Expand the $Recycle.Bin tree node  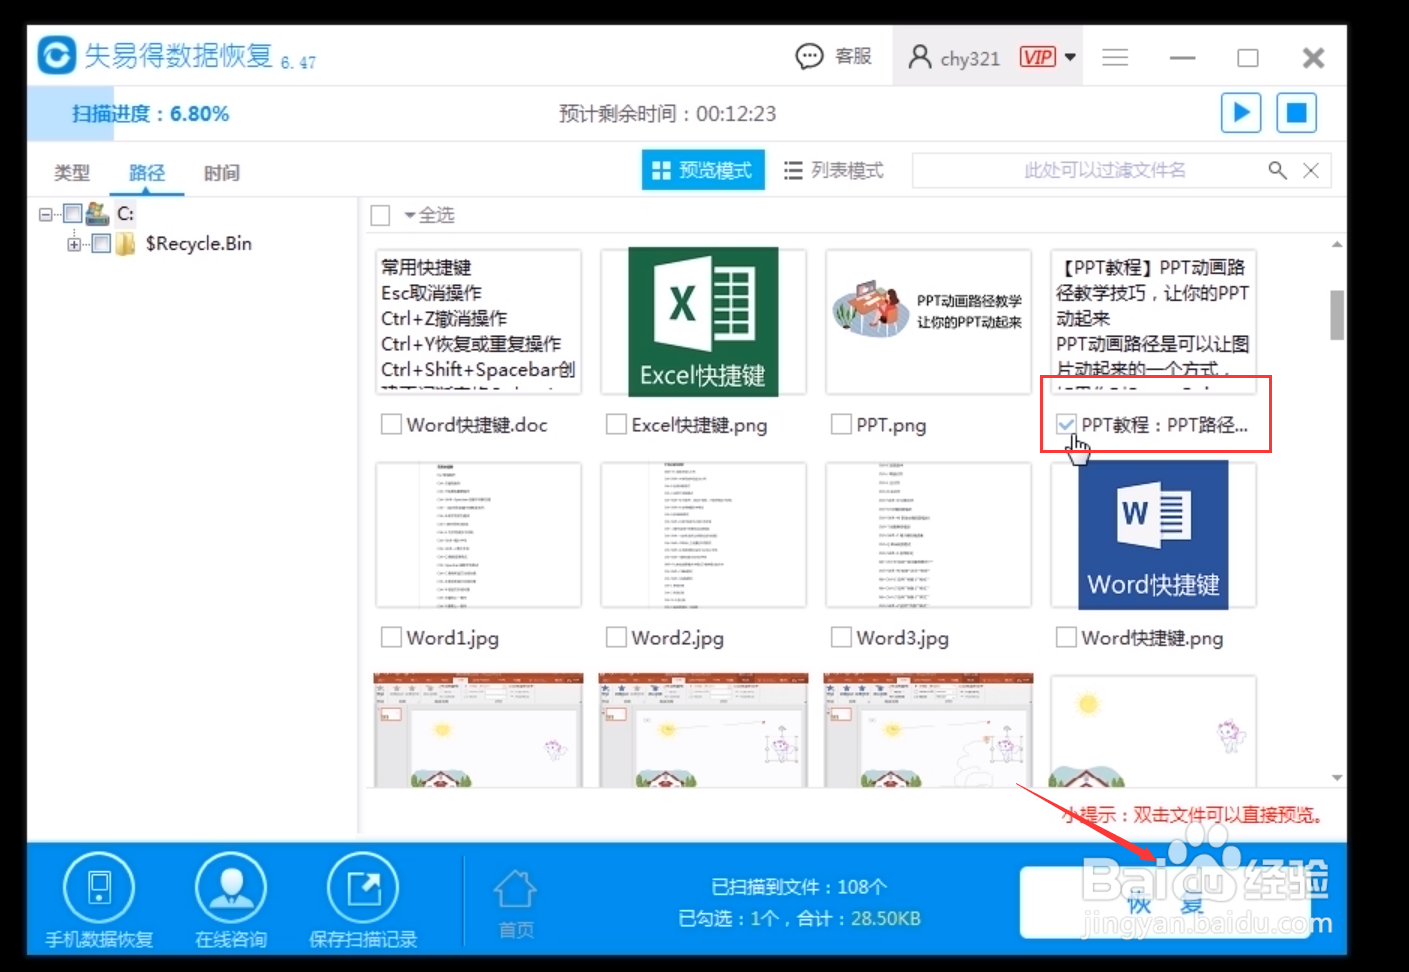coord(74,244)
